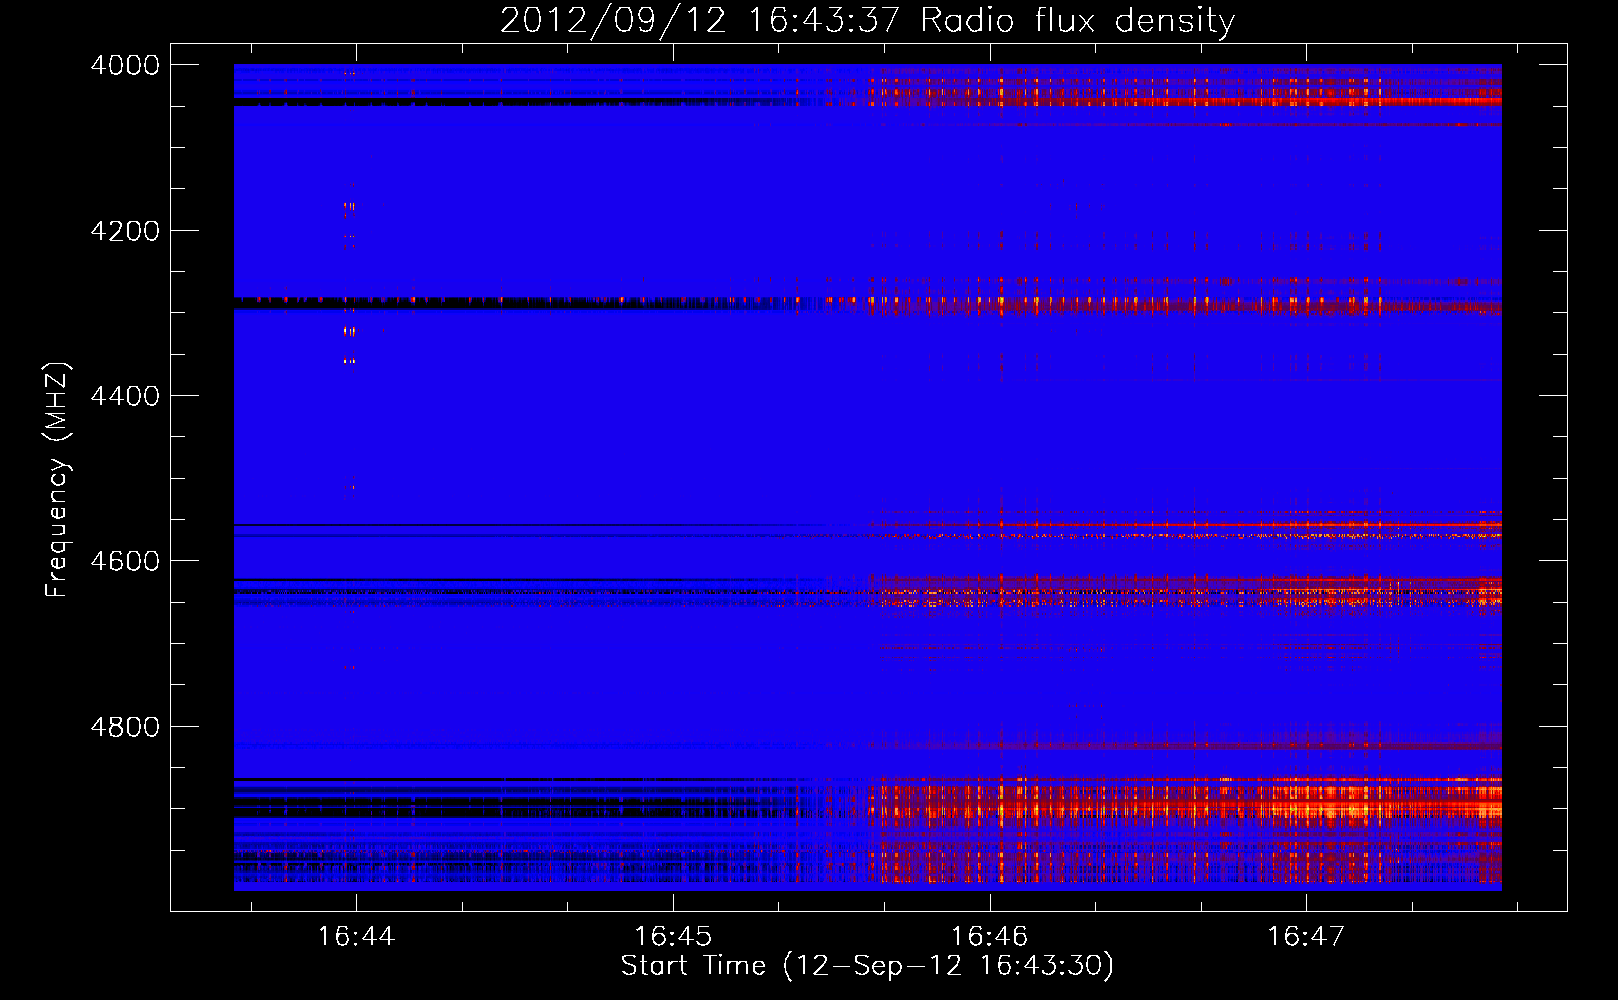Click the 4800 frequency tick label
Image resolution: width=1618 pixels, height=1000 pixels.
coord(125,727)
